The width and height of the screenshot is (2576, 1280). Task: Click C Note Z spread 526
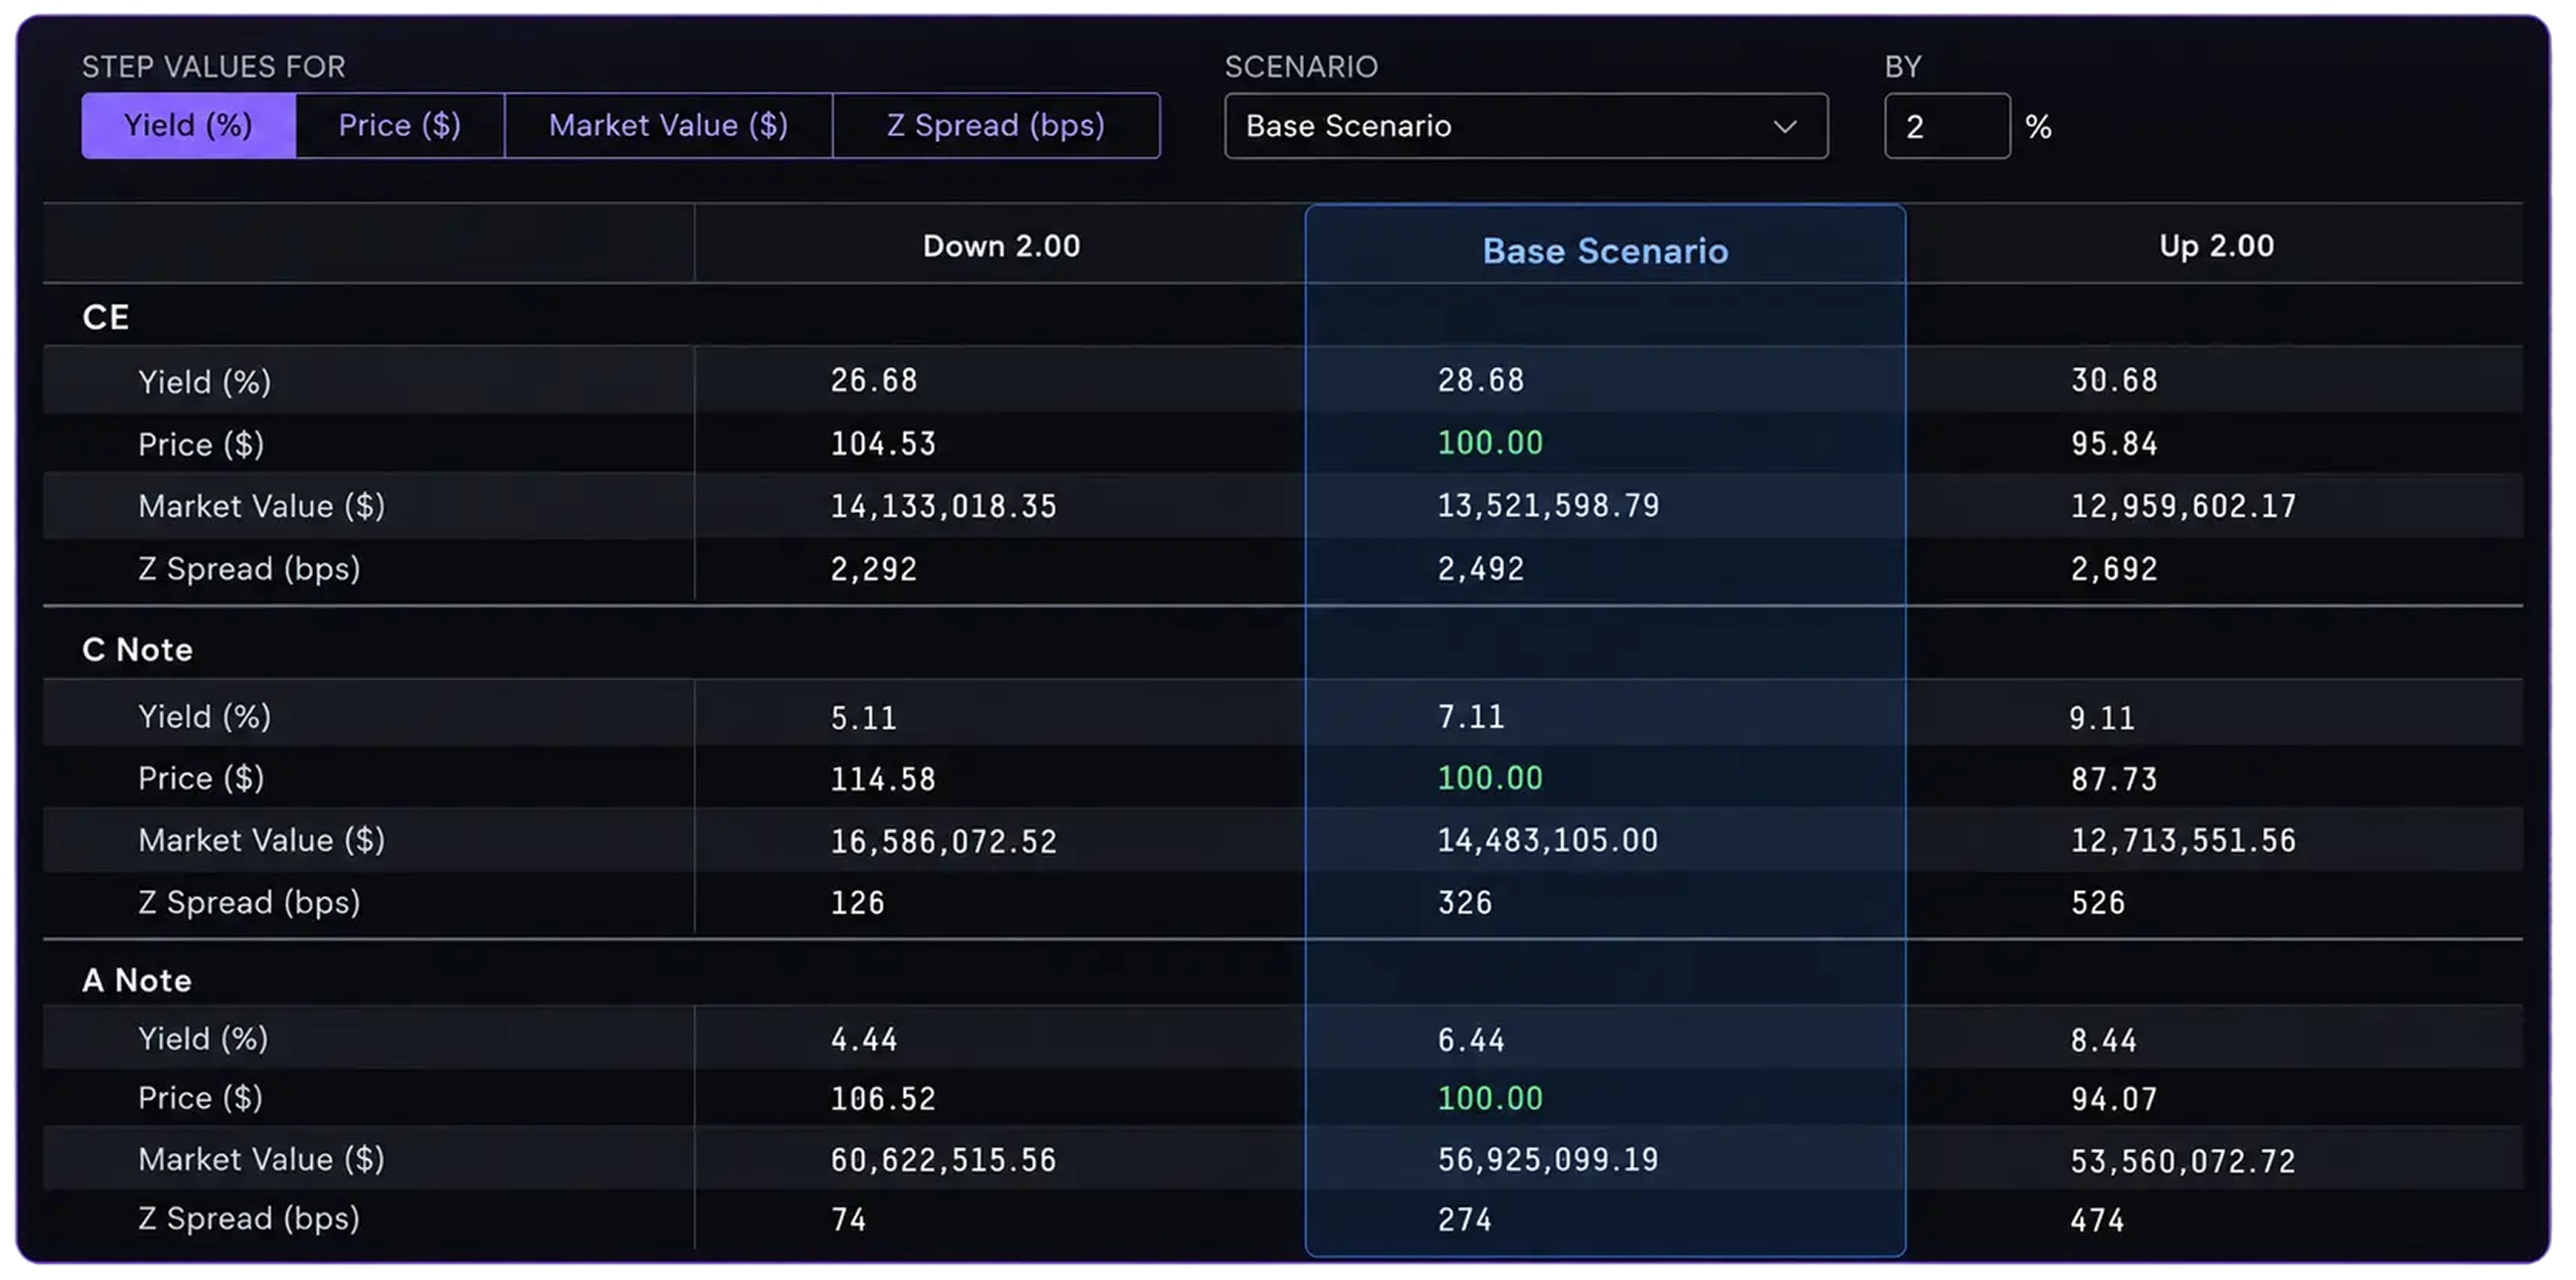click(x=2097, y=904)
